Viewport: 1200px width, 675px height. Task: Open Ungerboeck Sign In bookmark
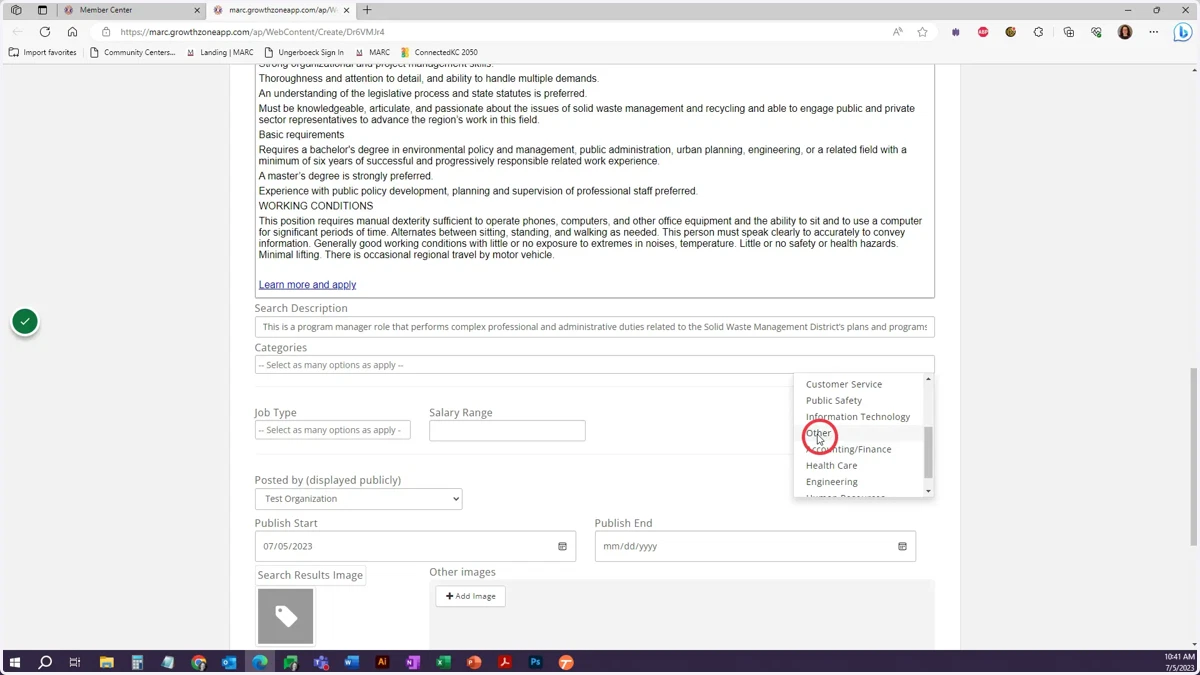pos(304,52)
